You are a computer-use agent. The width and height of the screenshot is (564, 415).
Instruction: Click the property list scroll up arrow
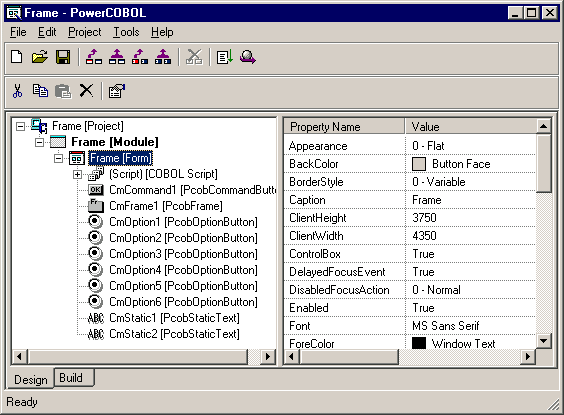[543, 126]
